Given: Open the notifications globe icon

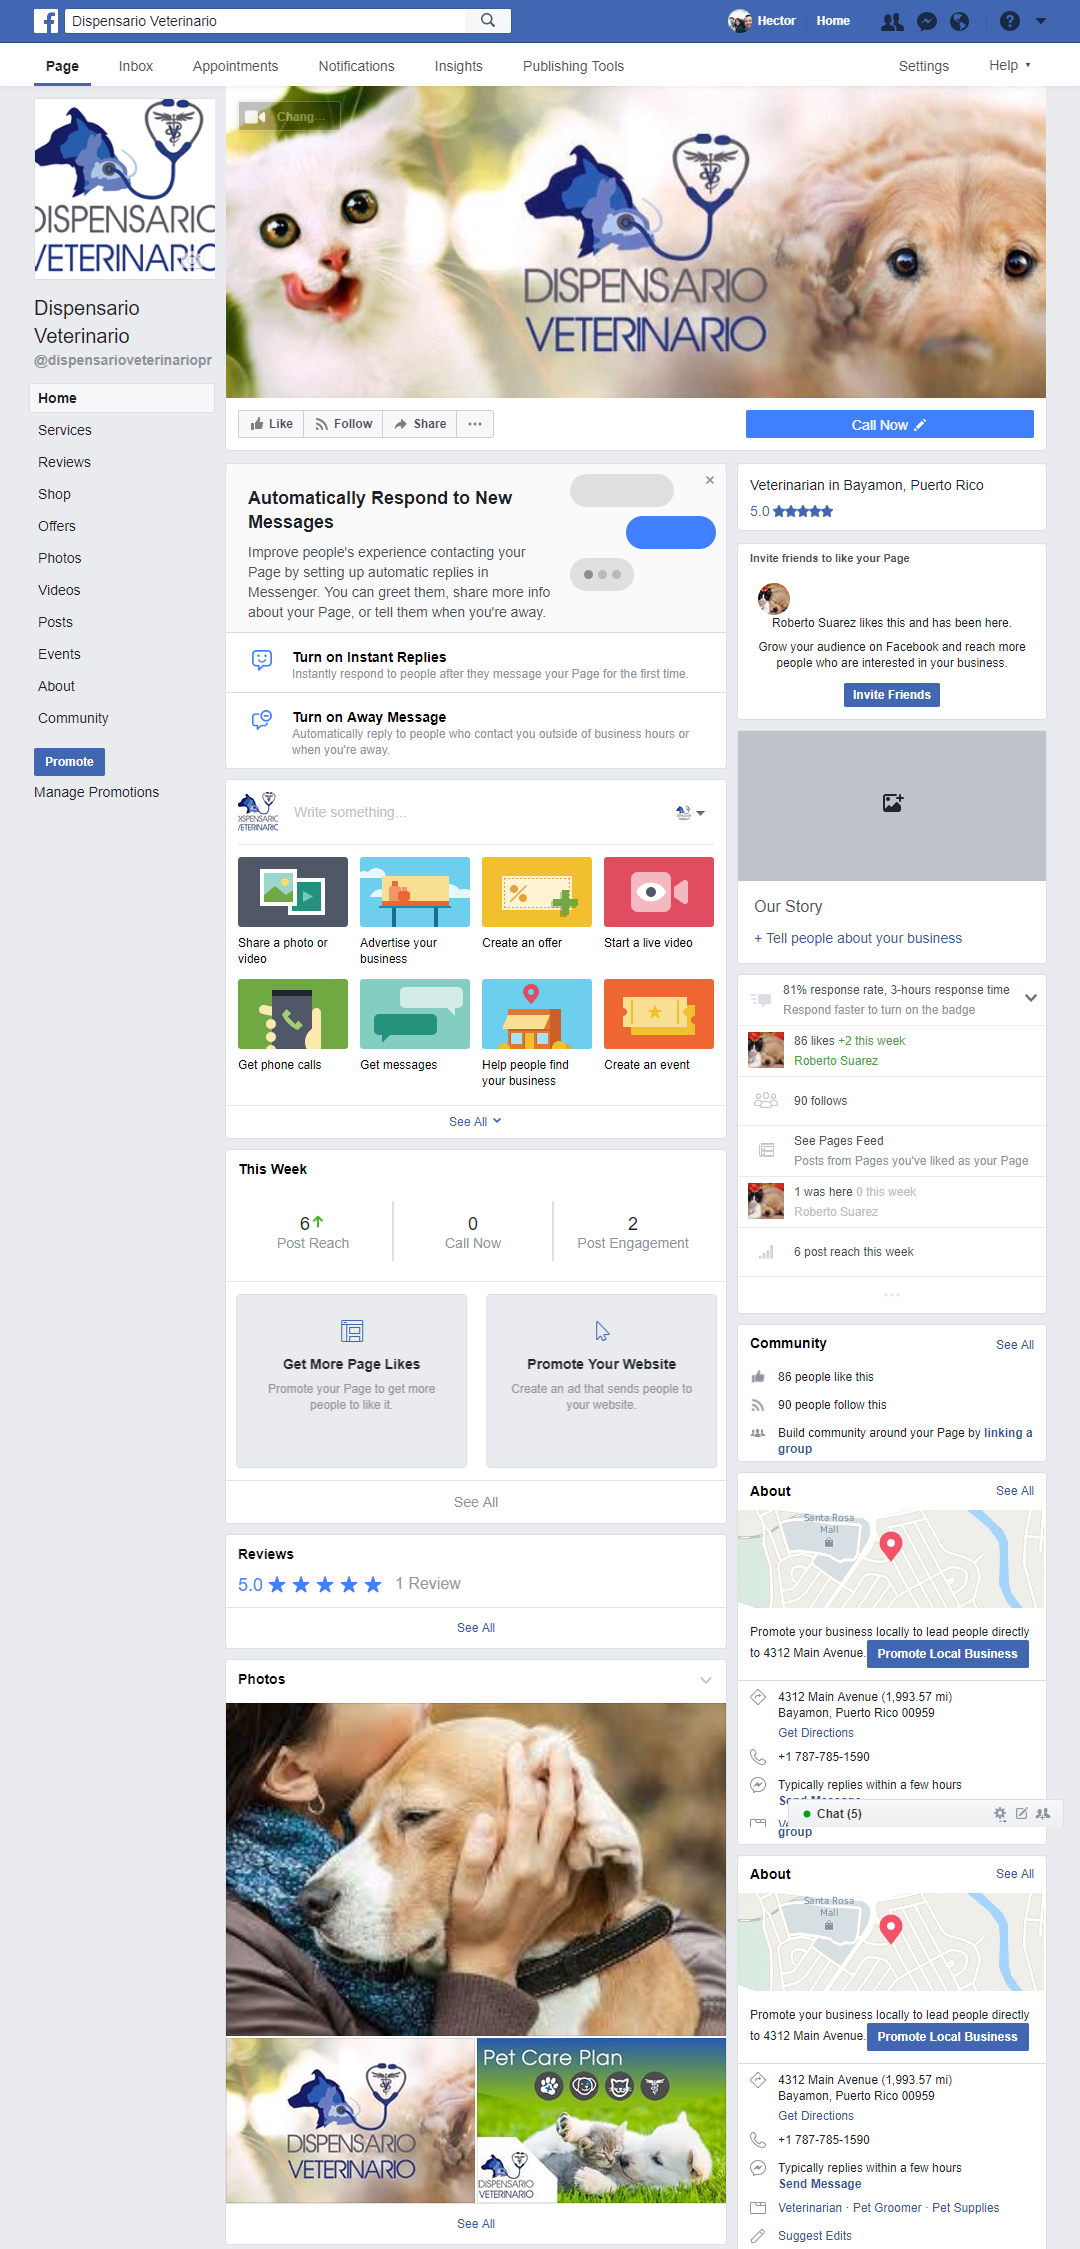Looking at the screenshot, I should coord(959,21).
